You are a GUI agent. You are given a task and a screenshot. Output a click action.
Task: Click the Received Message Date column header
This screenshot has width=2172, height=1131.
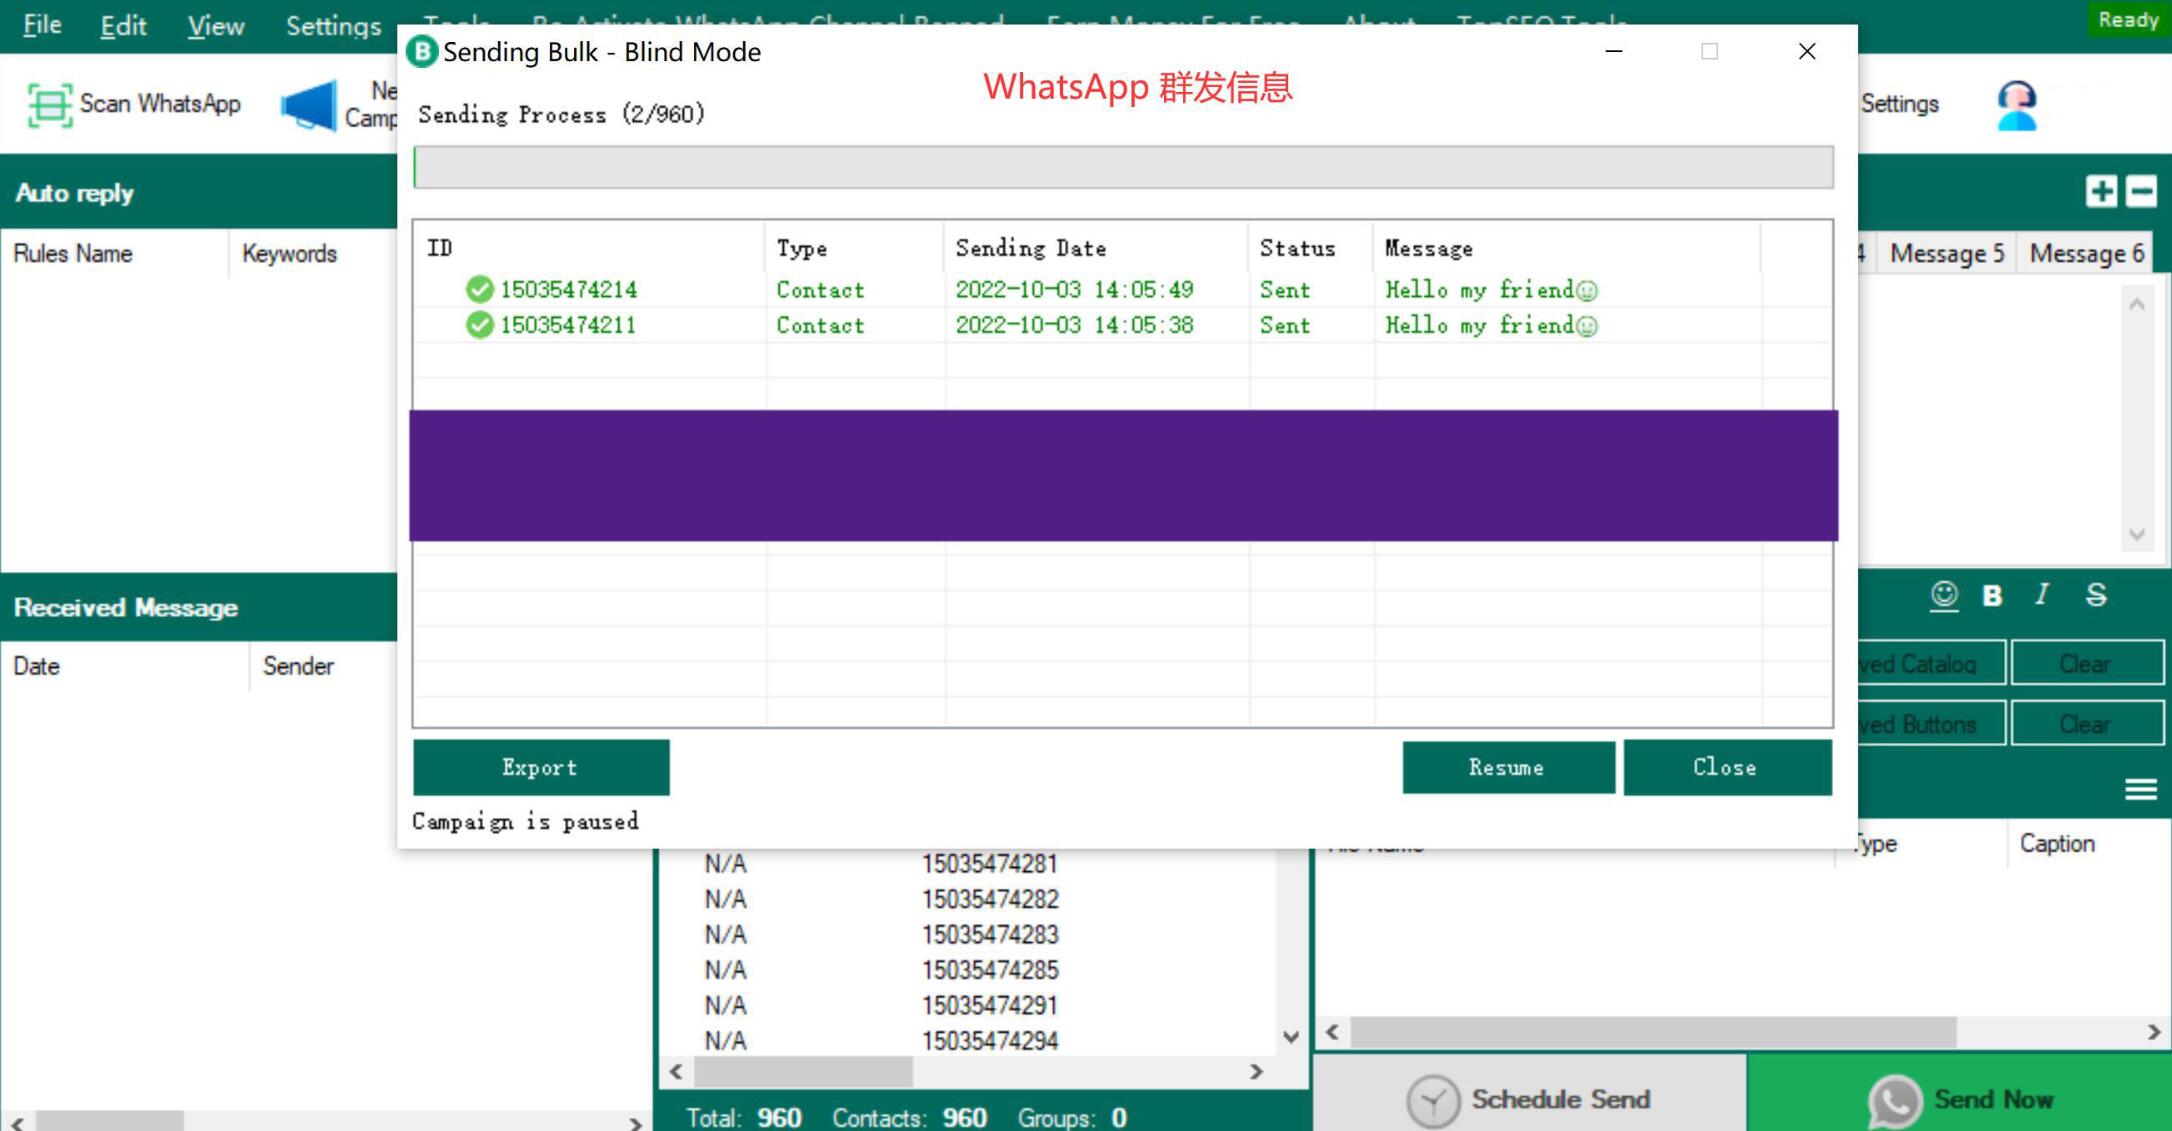tap(124, 666)
